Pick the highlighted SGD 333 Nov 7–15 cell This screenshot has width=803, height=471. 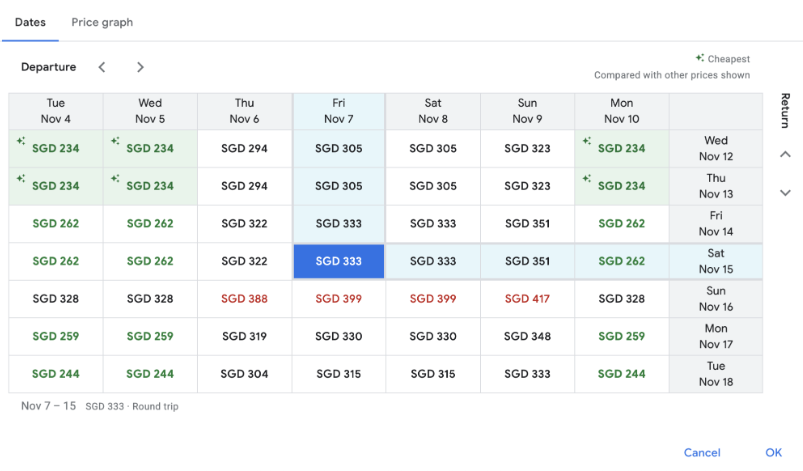pos(339,262)
